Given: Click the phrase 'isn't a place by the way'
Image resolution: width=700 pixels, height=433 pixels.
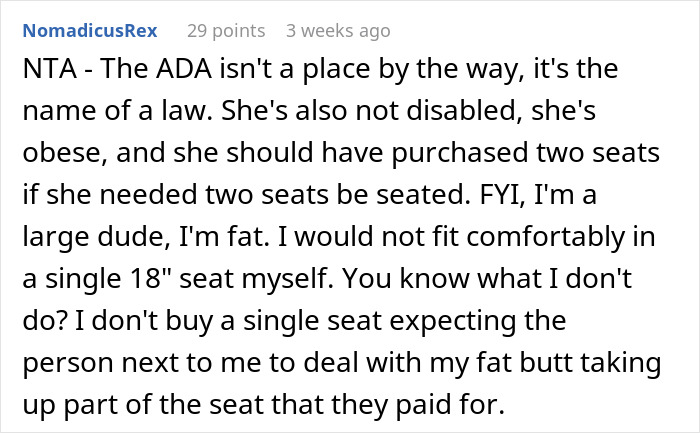Looking at the screenshot, I should (364, 74).
